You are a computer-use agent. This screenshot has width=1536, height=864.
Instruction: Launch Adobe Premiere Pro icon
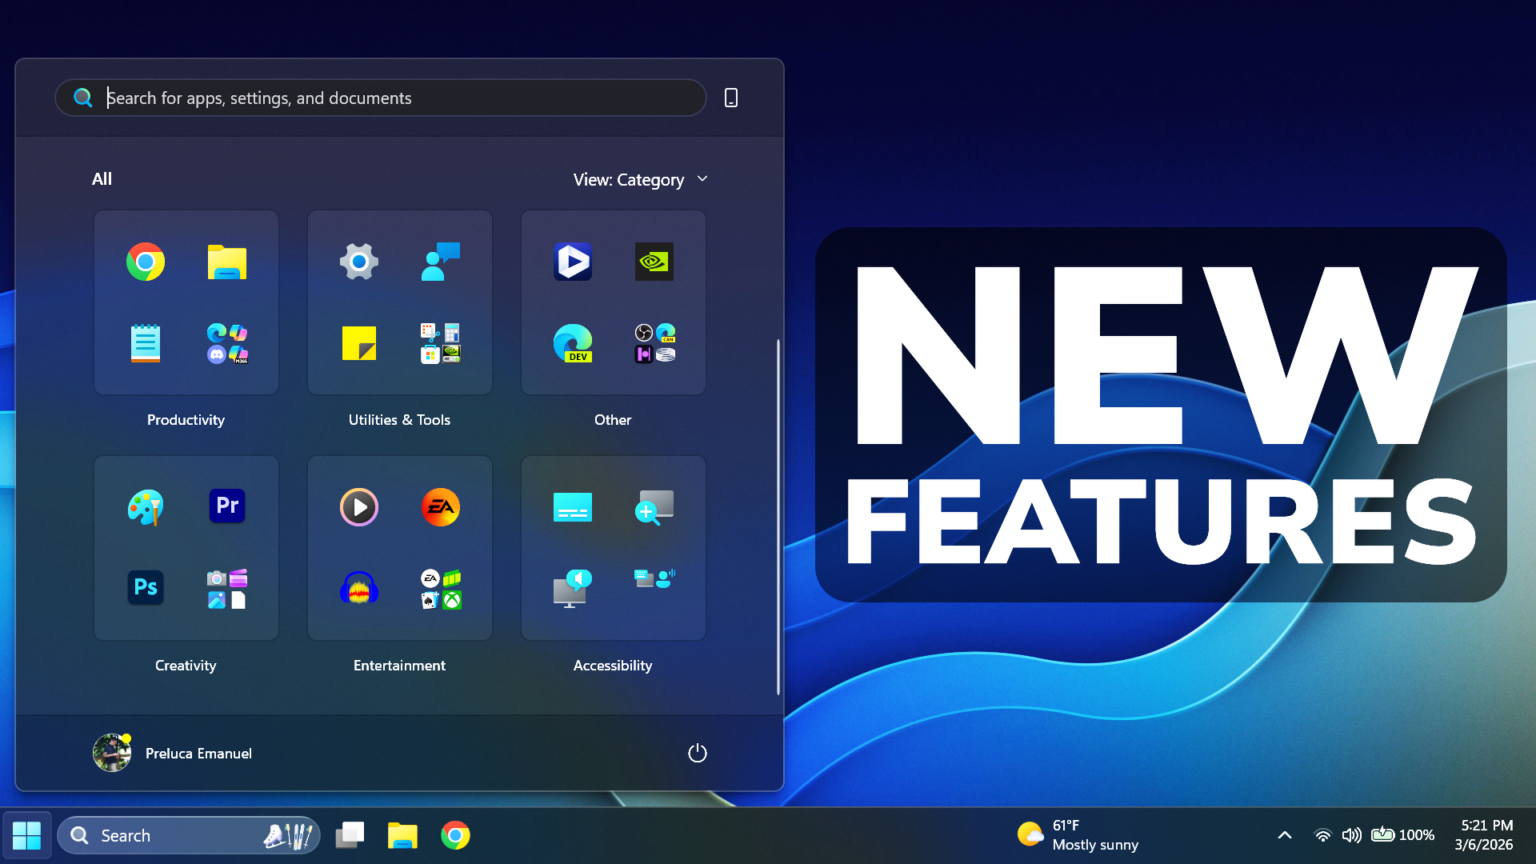tap(227, 506)
